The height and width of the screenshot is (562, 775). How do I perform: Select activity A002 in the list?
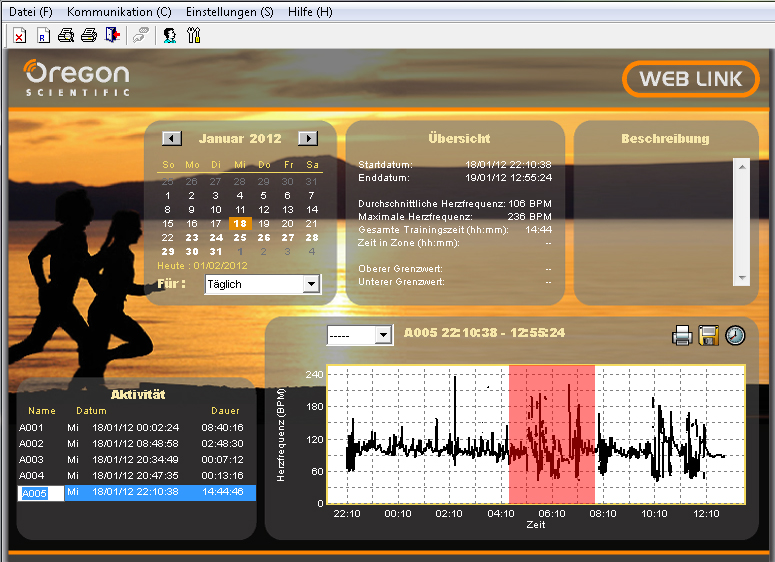pos(136,444)
